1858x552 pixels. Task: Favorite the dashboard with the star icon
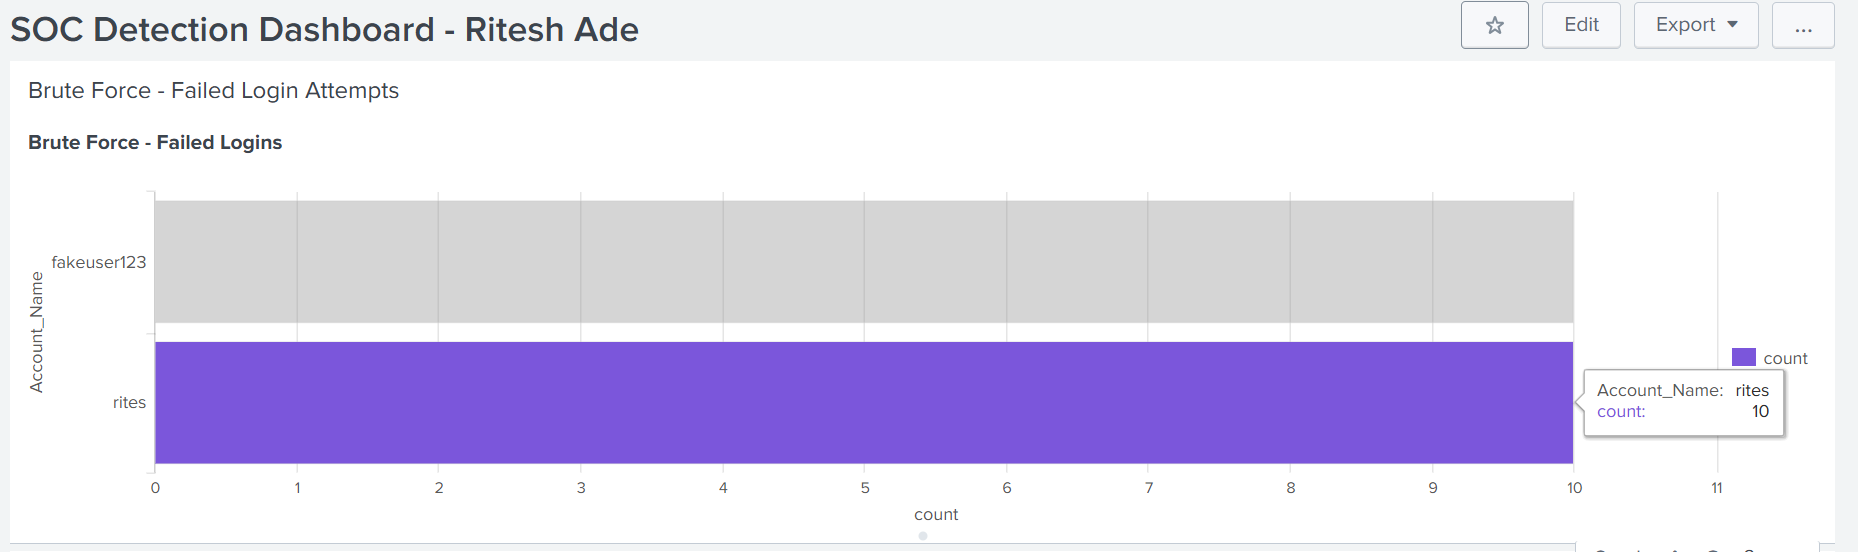click(x=1494, y=26)
